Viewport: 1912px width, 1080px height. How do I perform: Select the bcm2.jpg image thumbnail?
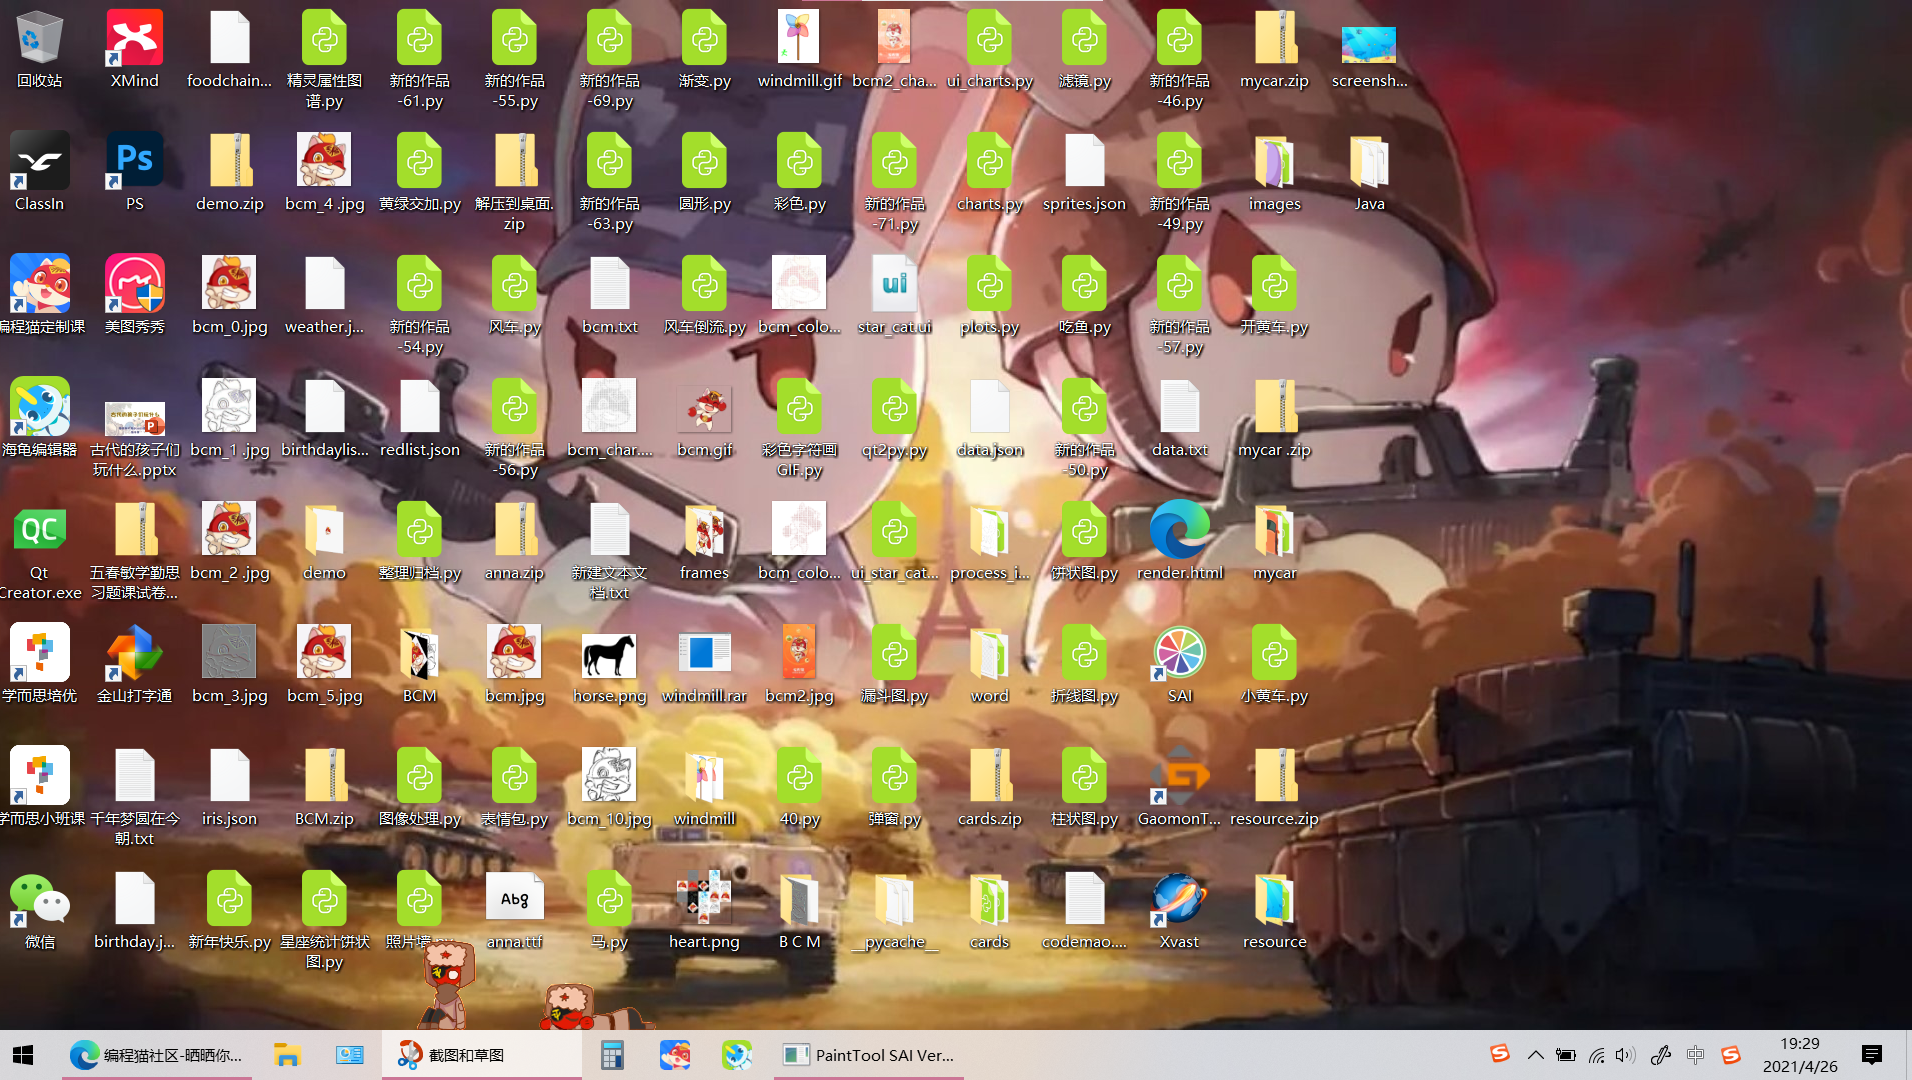800,663
